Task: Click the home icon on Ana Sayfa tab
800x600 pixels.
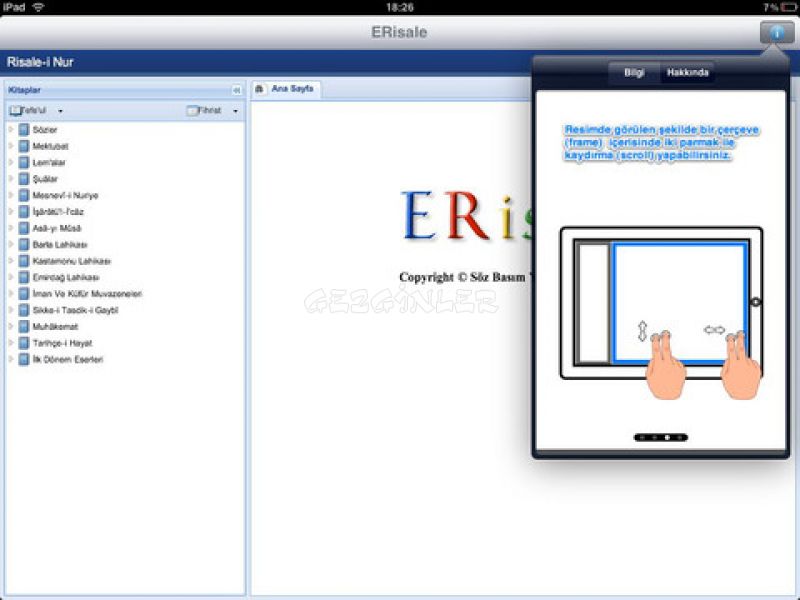Action: 260,89
